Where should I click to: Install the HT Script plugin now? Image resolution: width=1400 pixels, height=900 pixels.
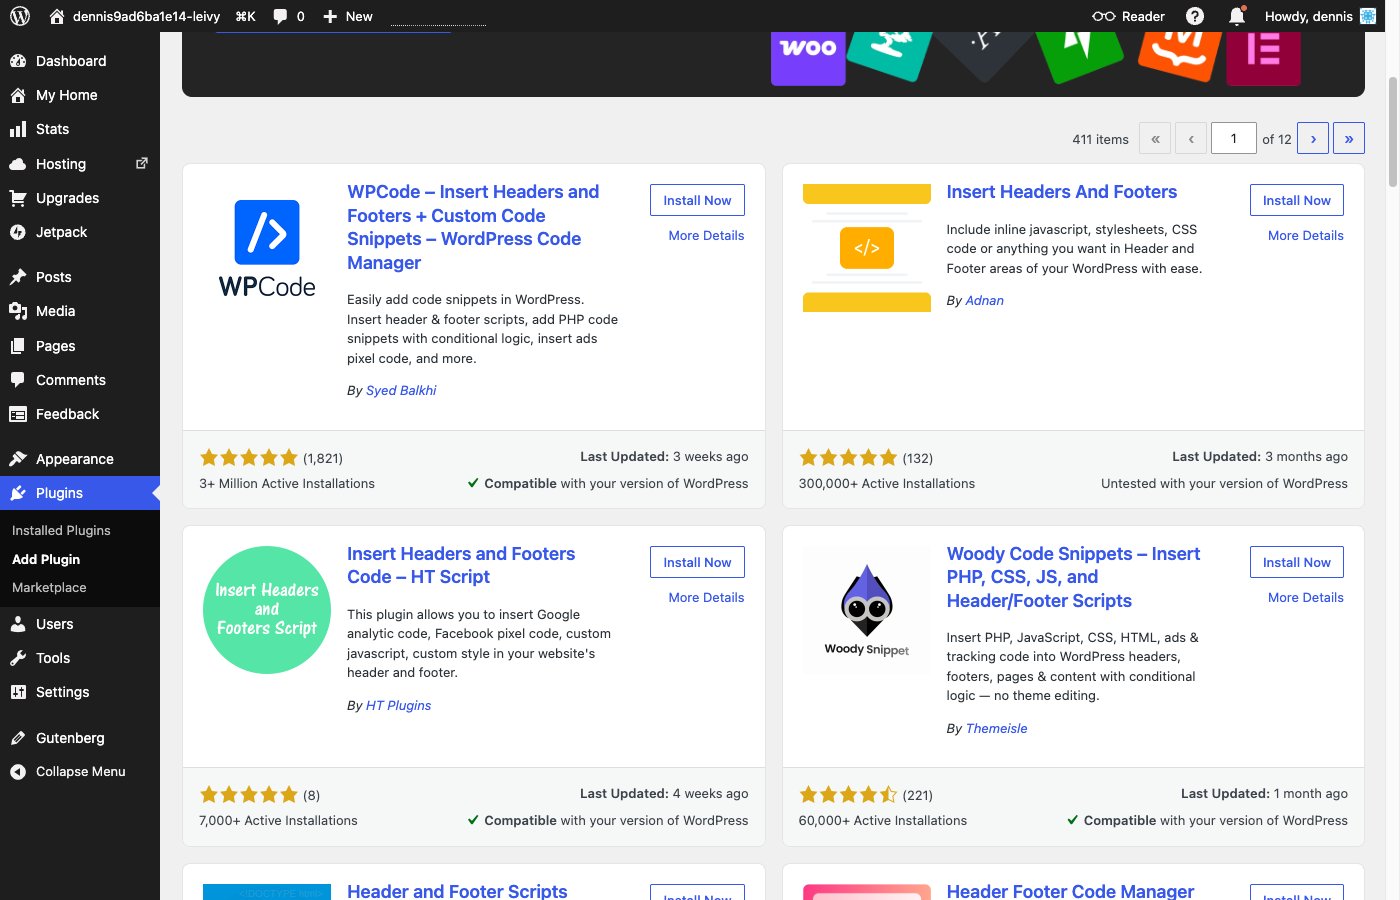click(697, 562)
